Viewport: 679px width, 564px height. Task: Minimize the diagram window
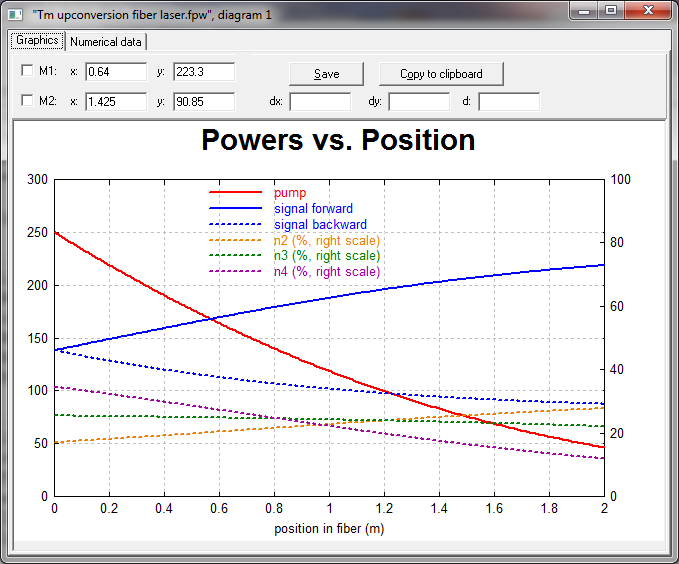tap(585, 11)
